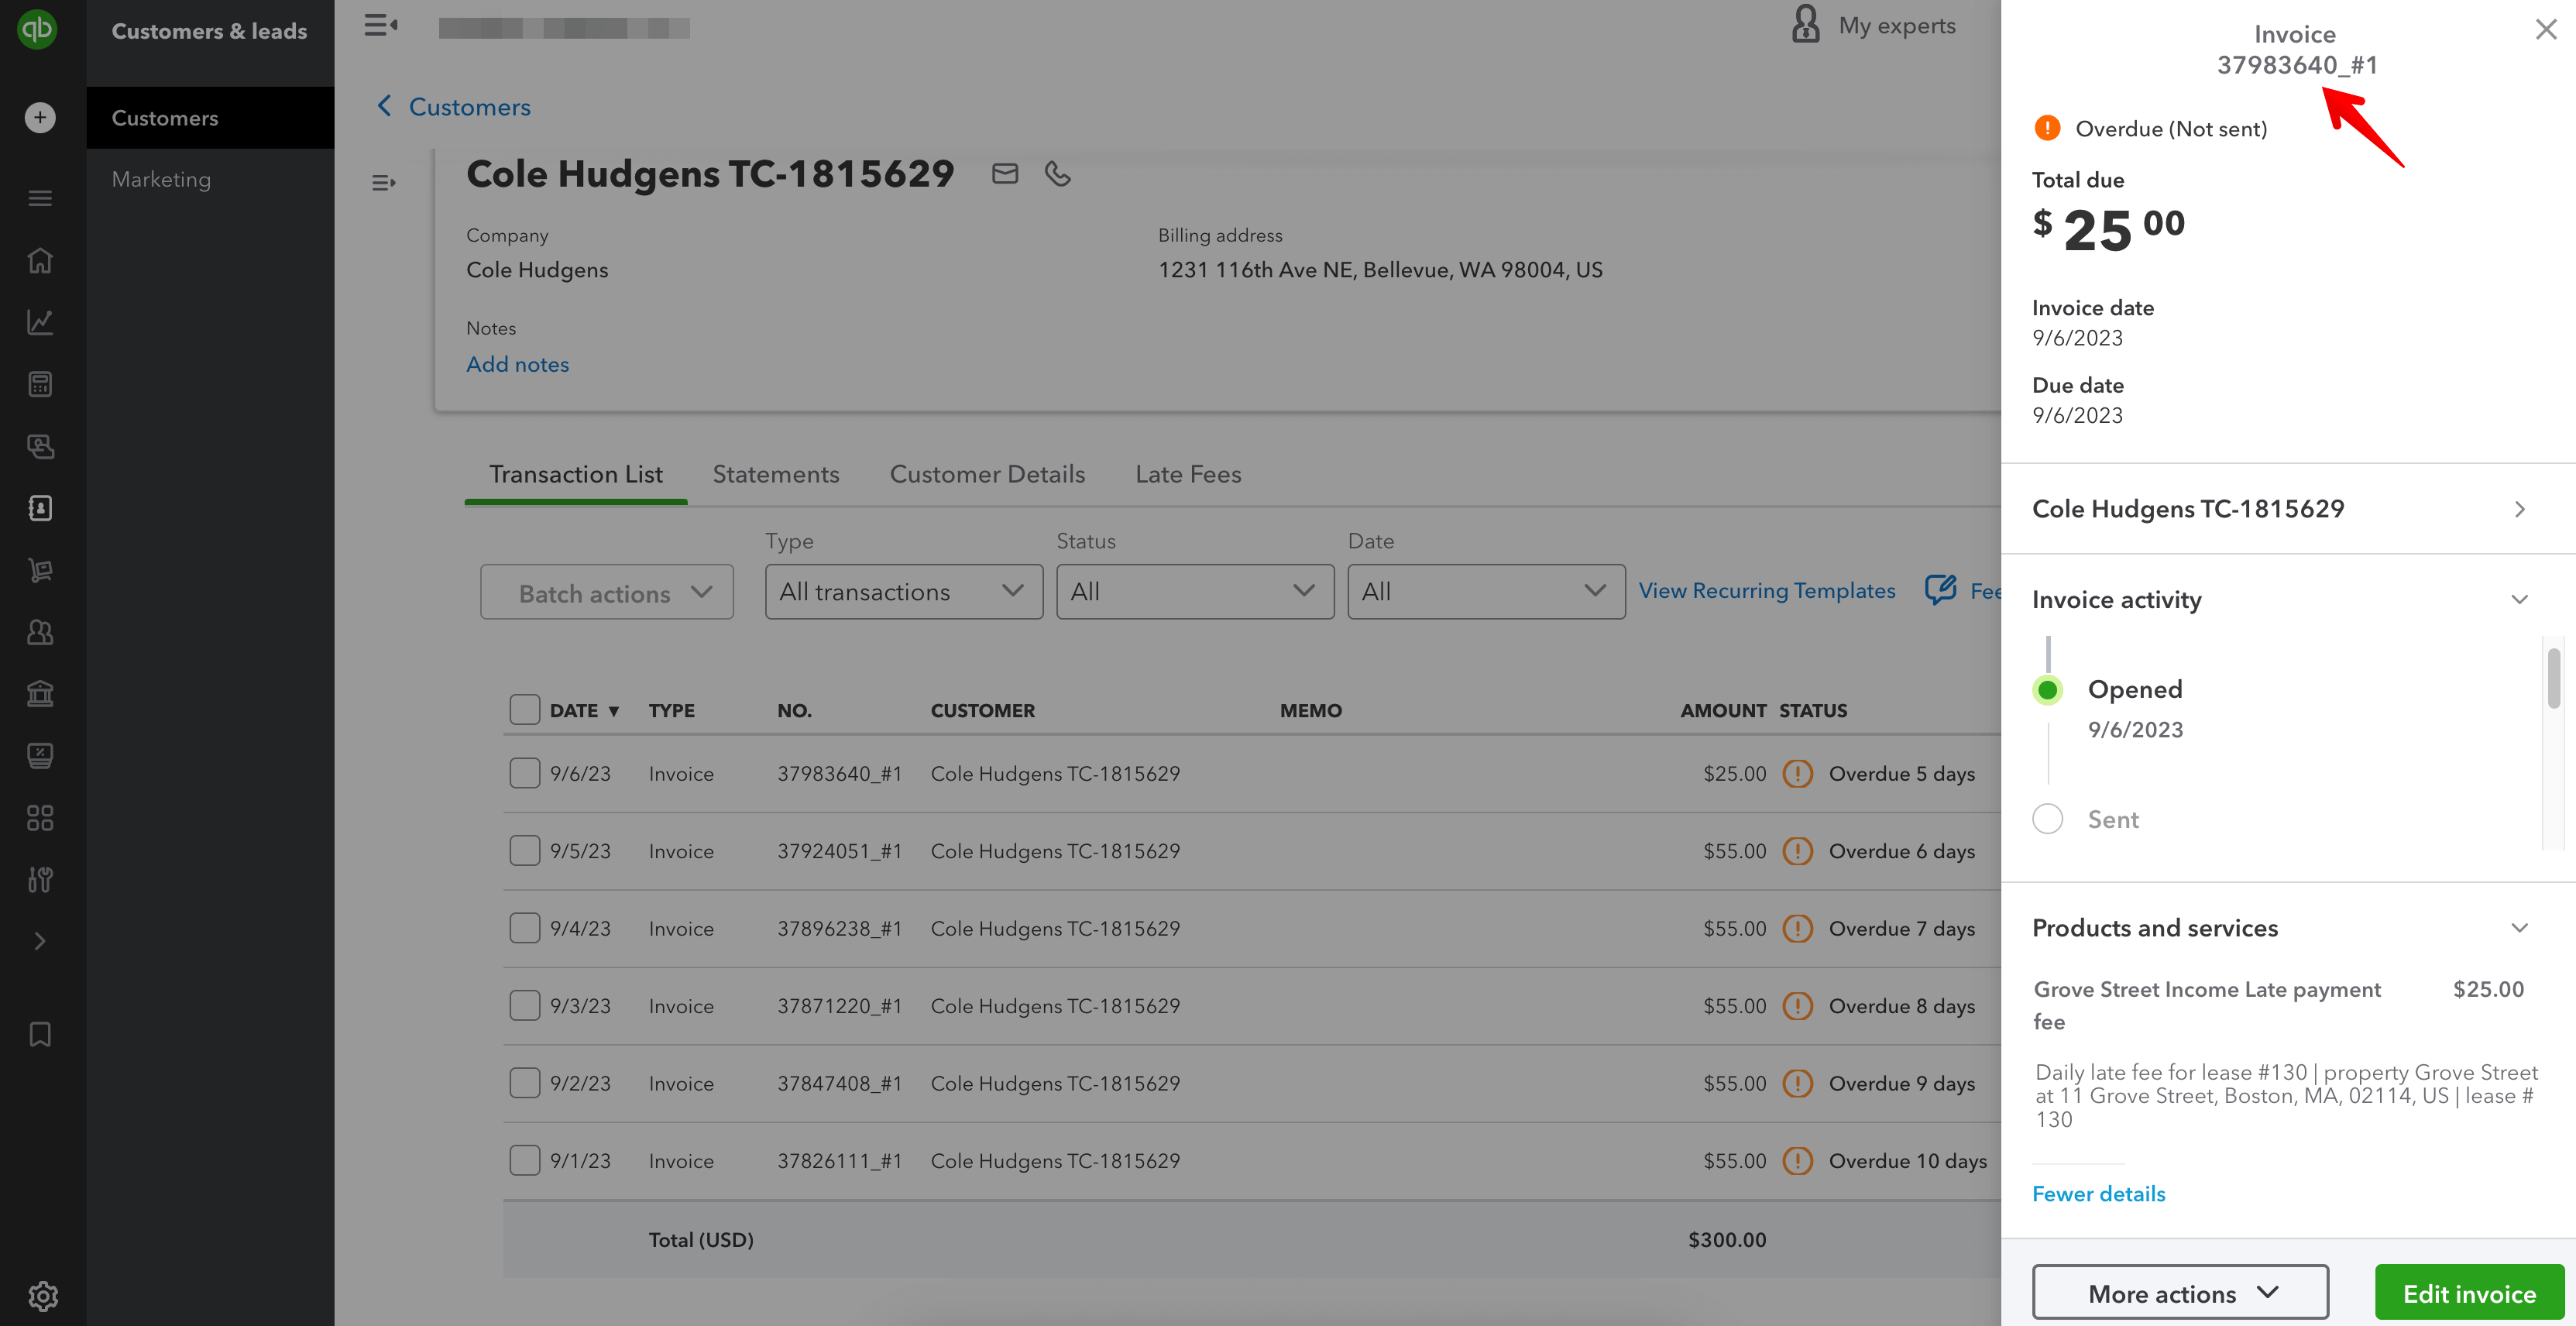Screen dimensions: 2576x1326
Task: Click the QuickBooks logo icon
Action: click(38, 29)
